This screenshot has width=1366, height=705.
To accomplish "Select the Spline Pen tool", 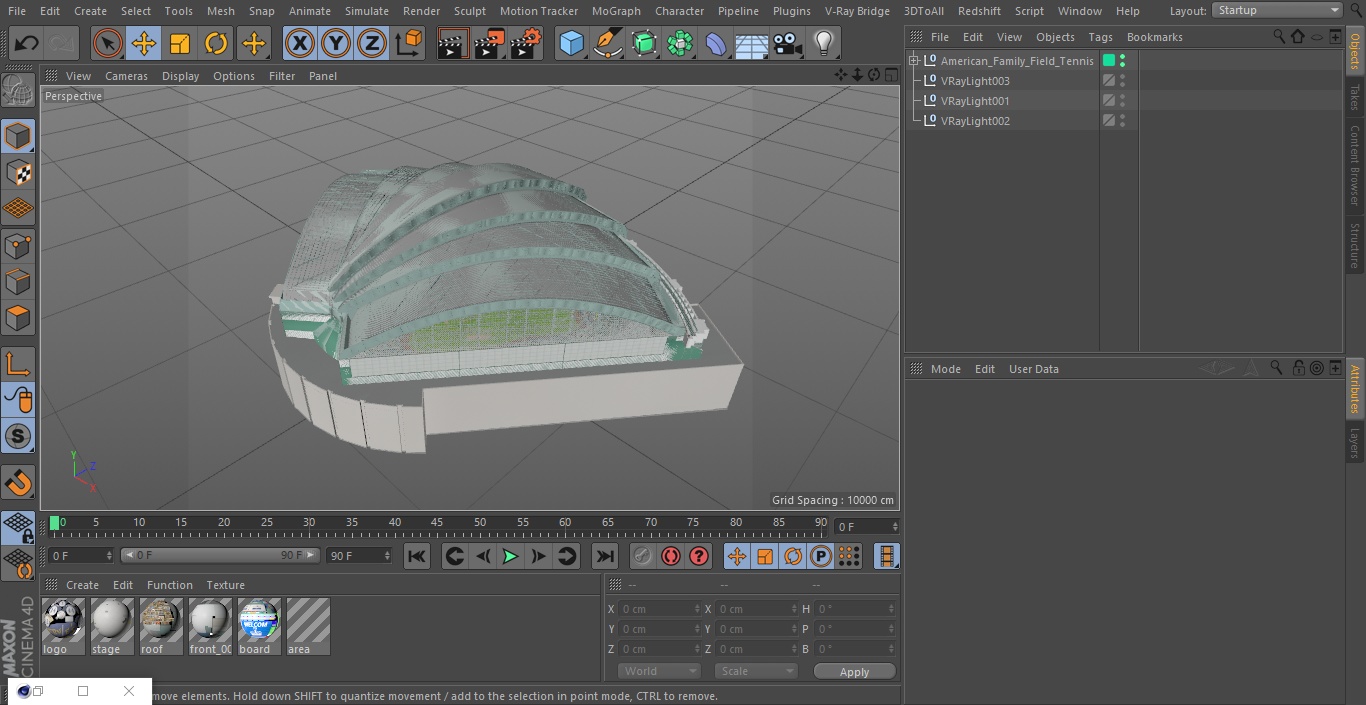I will 607,44.
